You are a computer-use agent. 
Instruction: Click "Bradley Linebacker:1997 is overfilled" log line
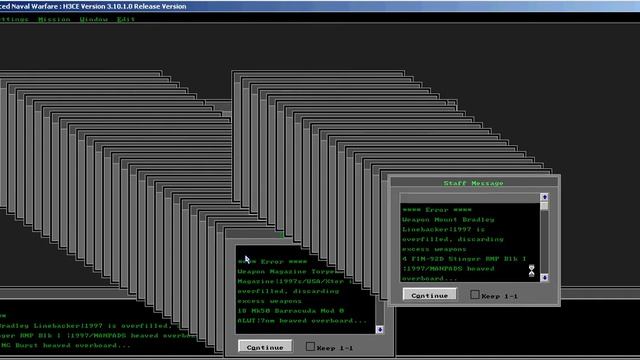click(x=86, y=326)
